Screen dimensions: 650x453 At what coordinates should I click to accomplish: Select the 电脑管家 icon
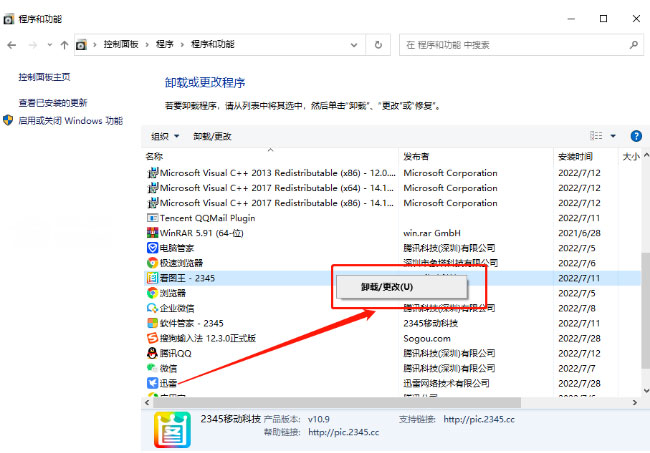(x=153, y=248)
